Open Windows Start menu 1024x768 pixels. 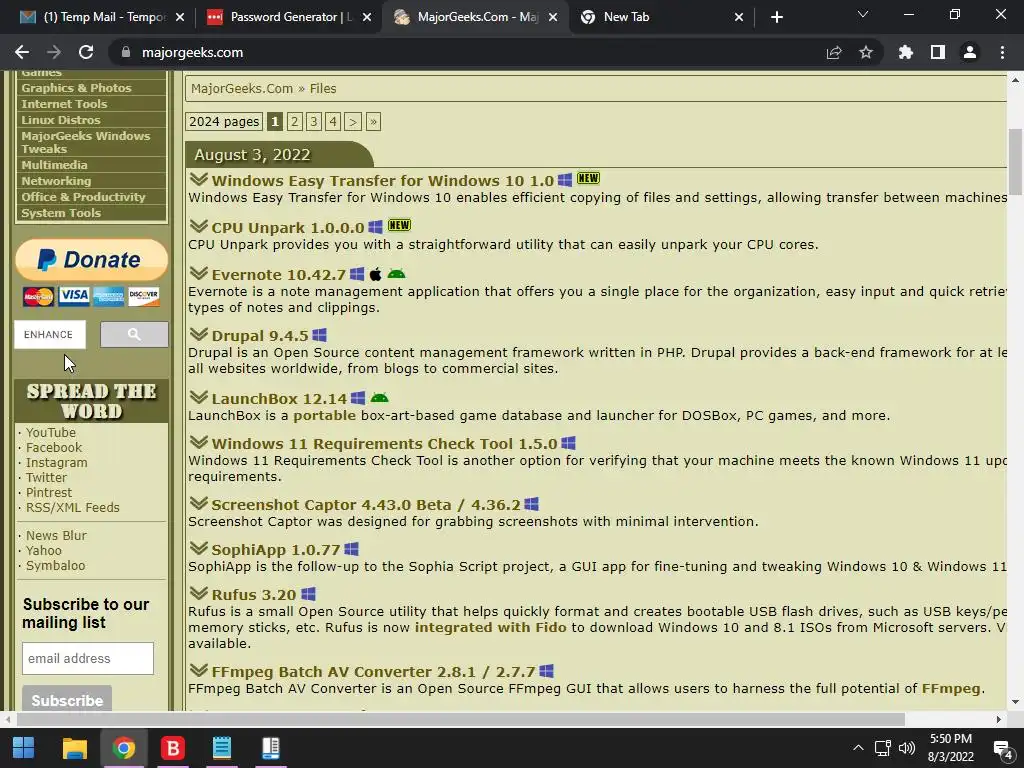click(24, 748)
